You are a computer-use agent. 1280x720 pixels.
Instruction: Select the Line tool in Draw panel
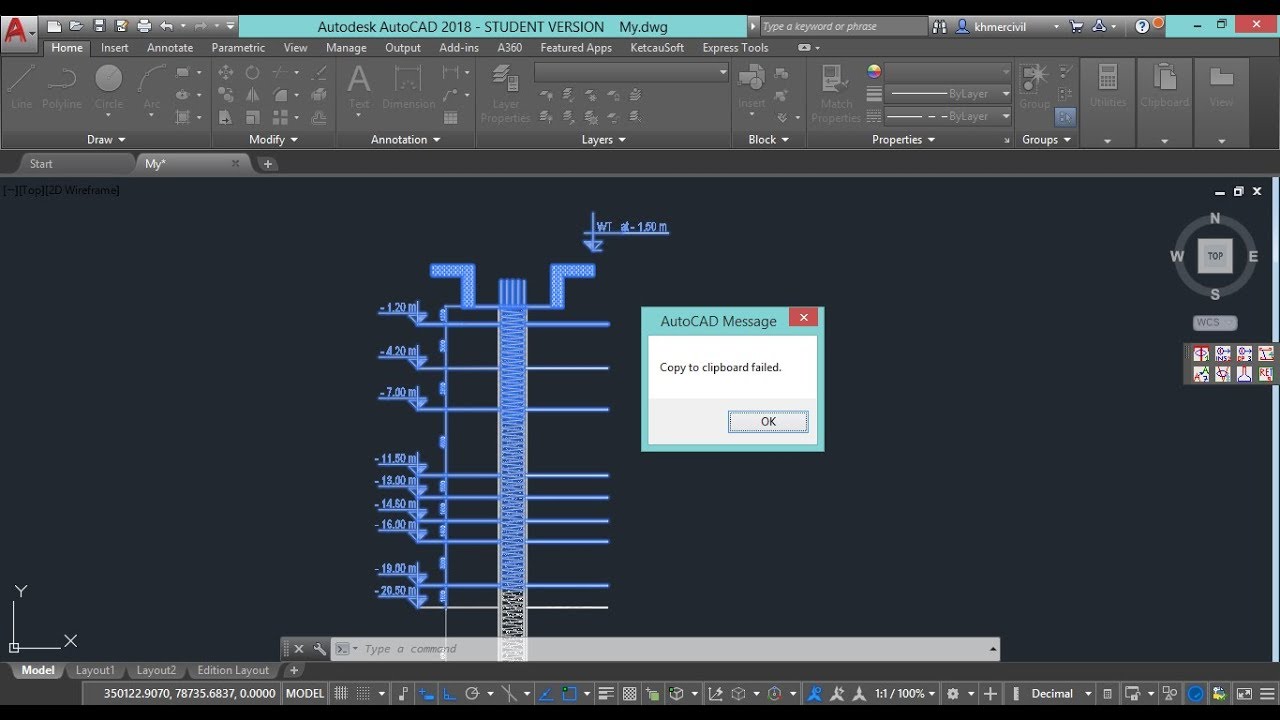pyautogui.click(x=22, y=86)
